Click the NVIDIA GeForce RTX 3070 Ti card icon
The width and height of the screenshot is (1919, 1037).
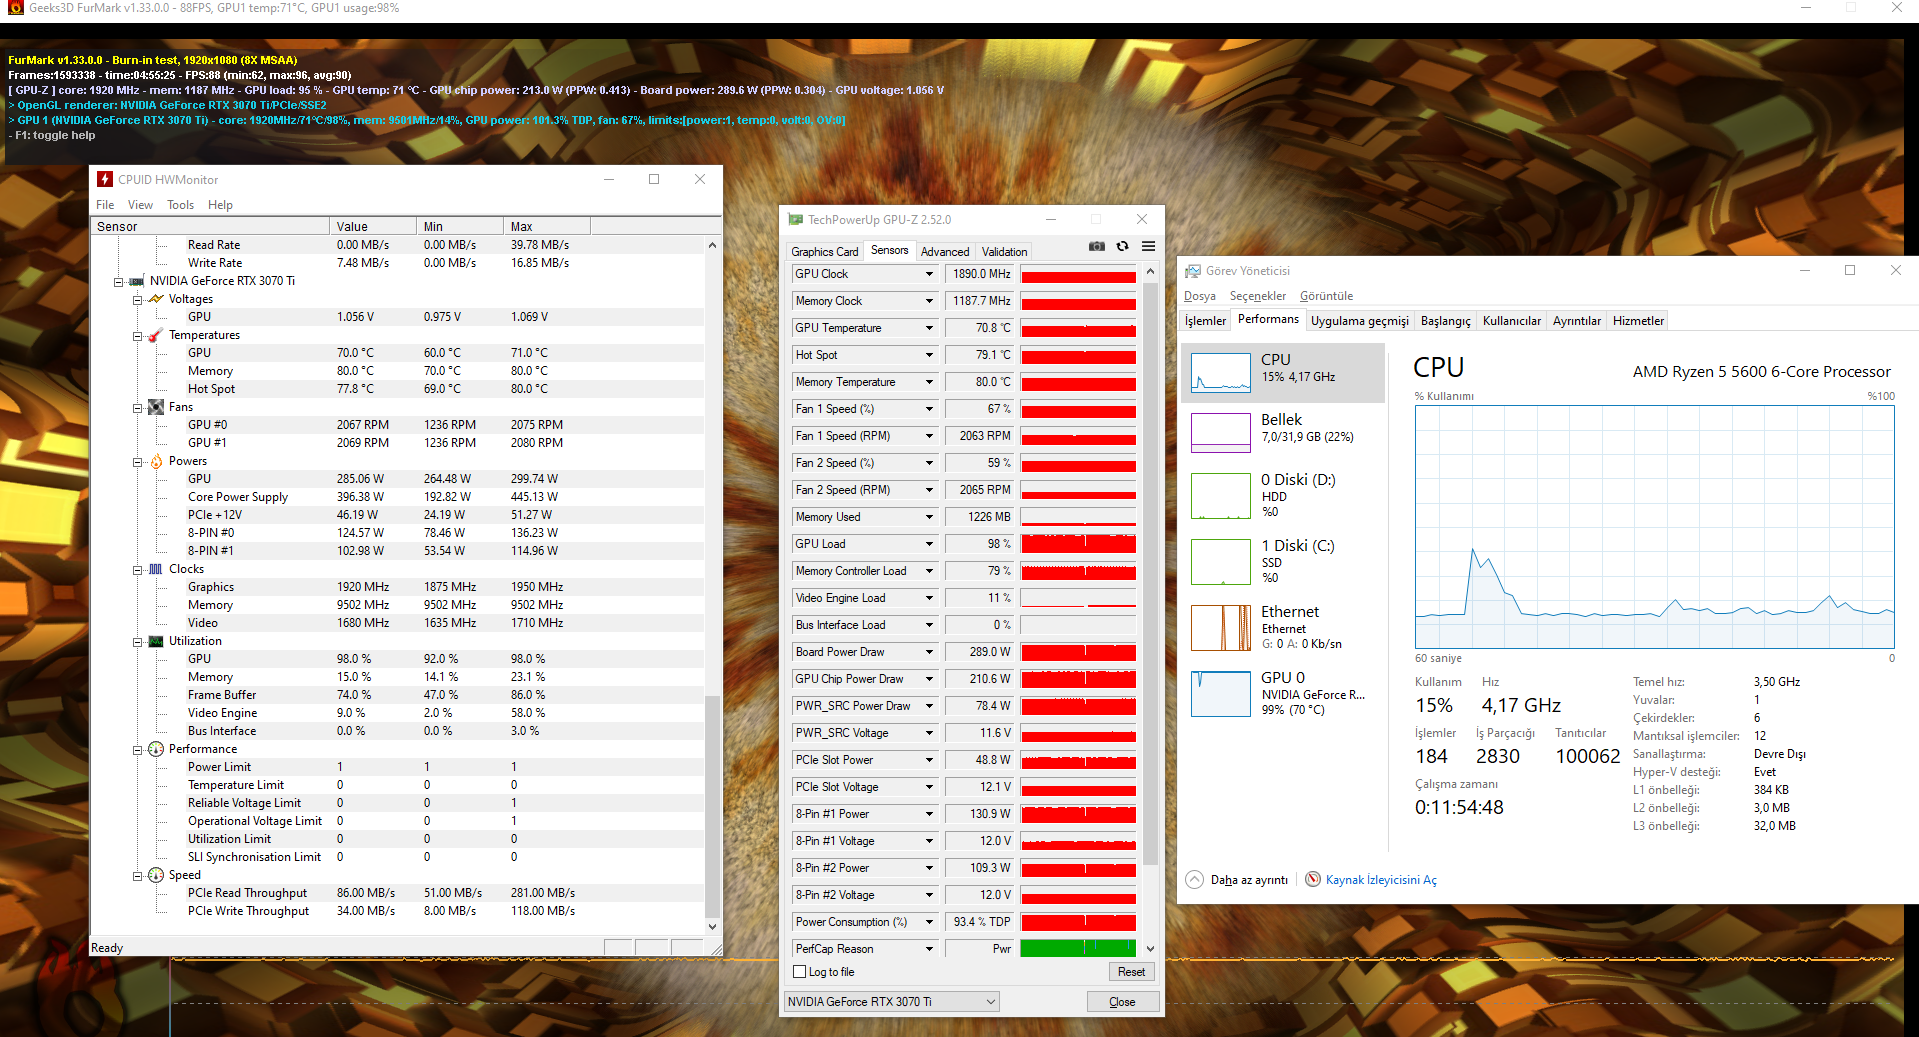pyautogui.click(x=137, y=281)
